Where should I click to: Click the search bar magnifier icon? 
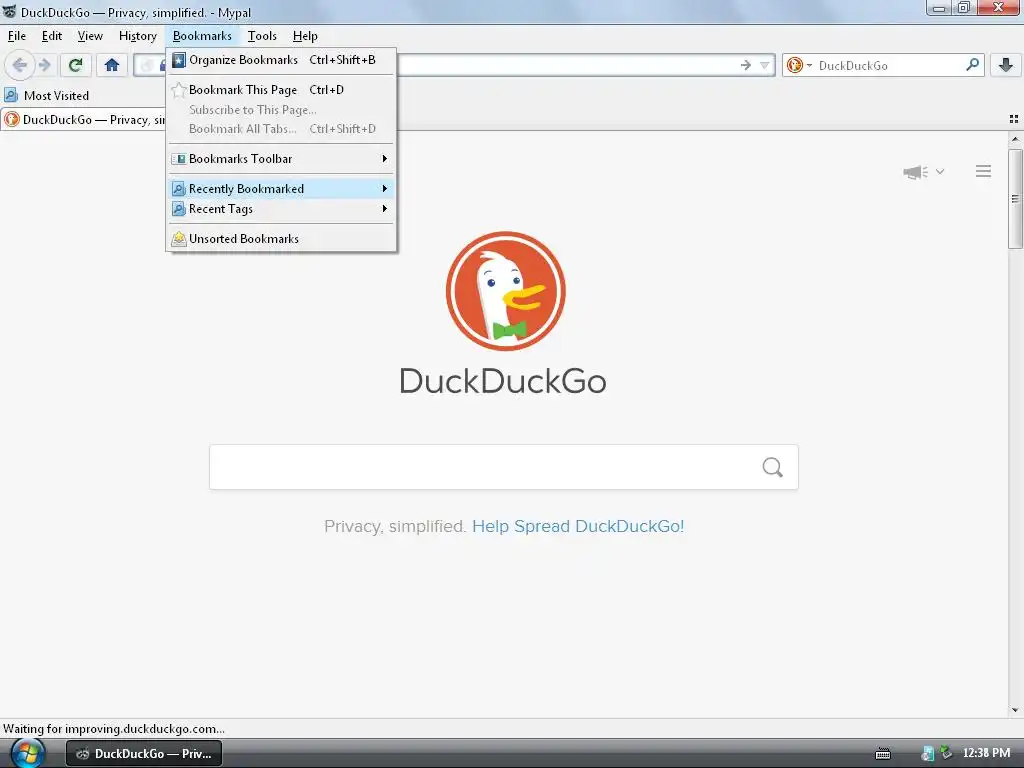coord(972,65)
